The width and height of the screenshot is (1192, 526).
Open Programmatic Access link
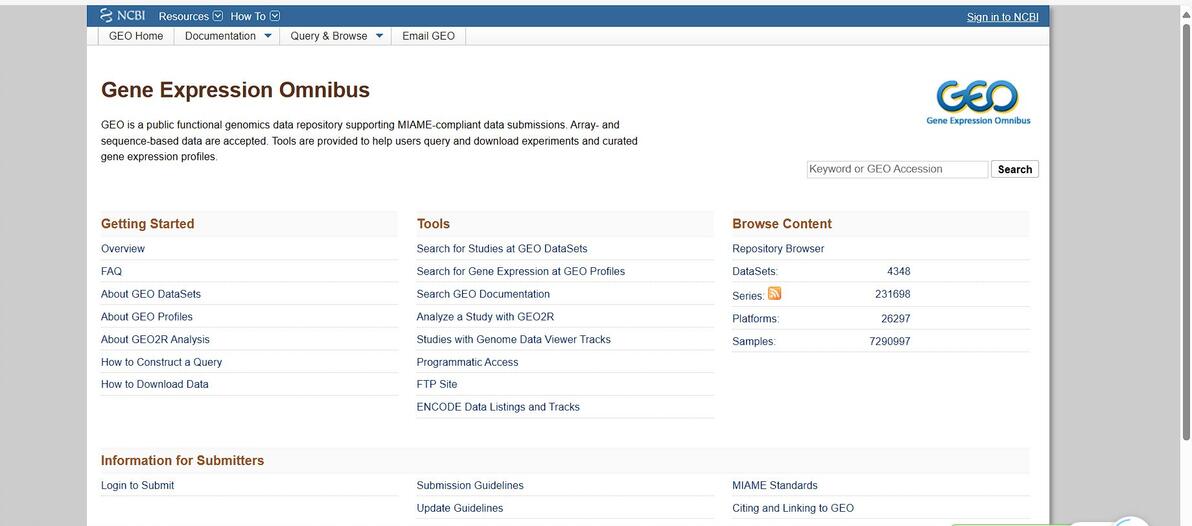pyautogui.click(x=468, y=363)
